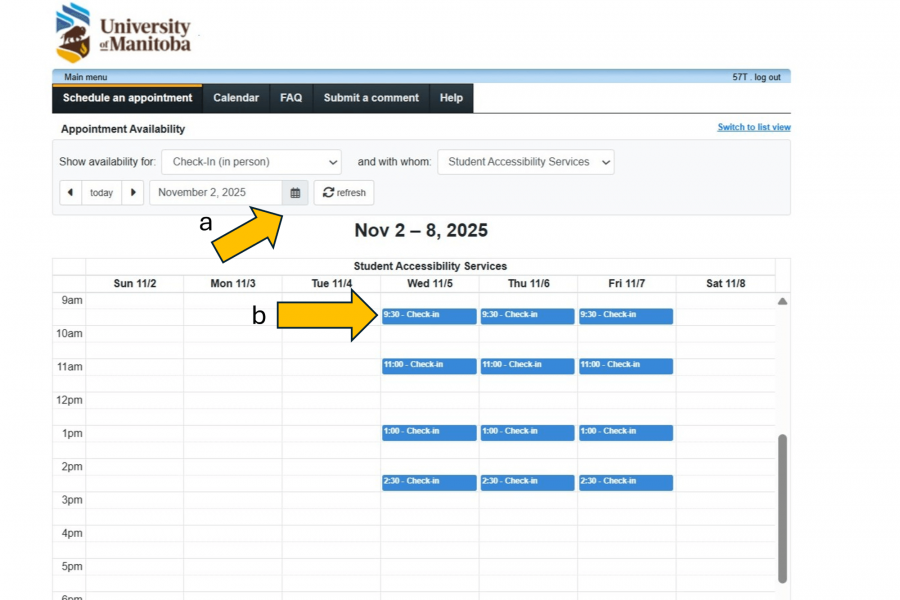Open the FAQ tab
900x600 pixels.
pos(290,98)
